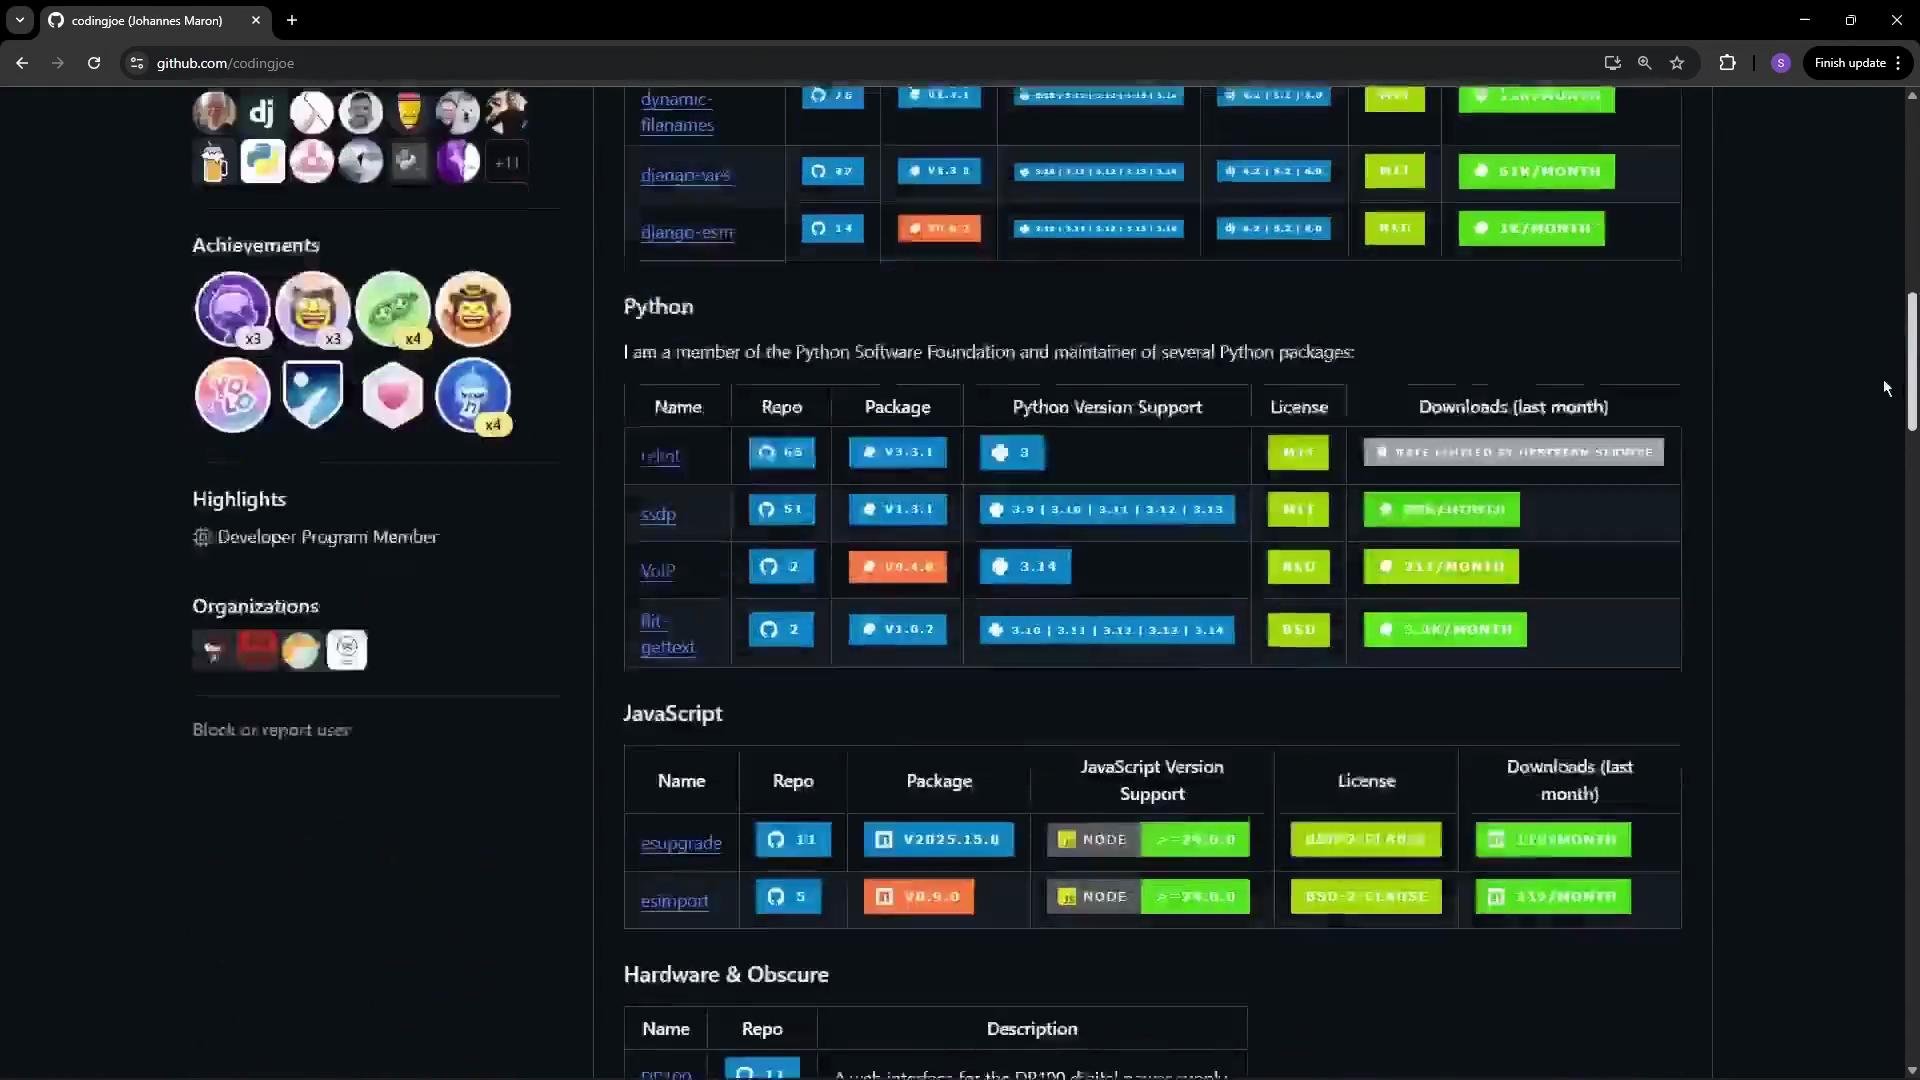
Task: Click flit-gettext v1.0.2 package badge
Action: [x=898, y=630]
